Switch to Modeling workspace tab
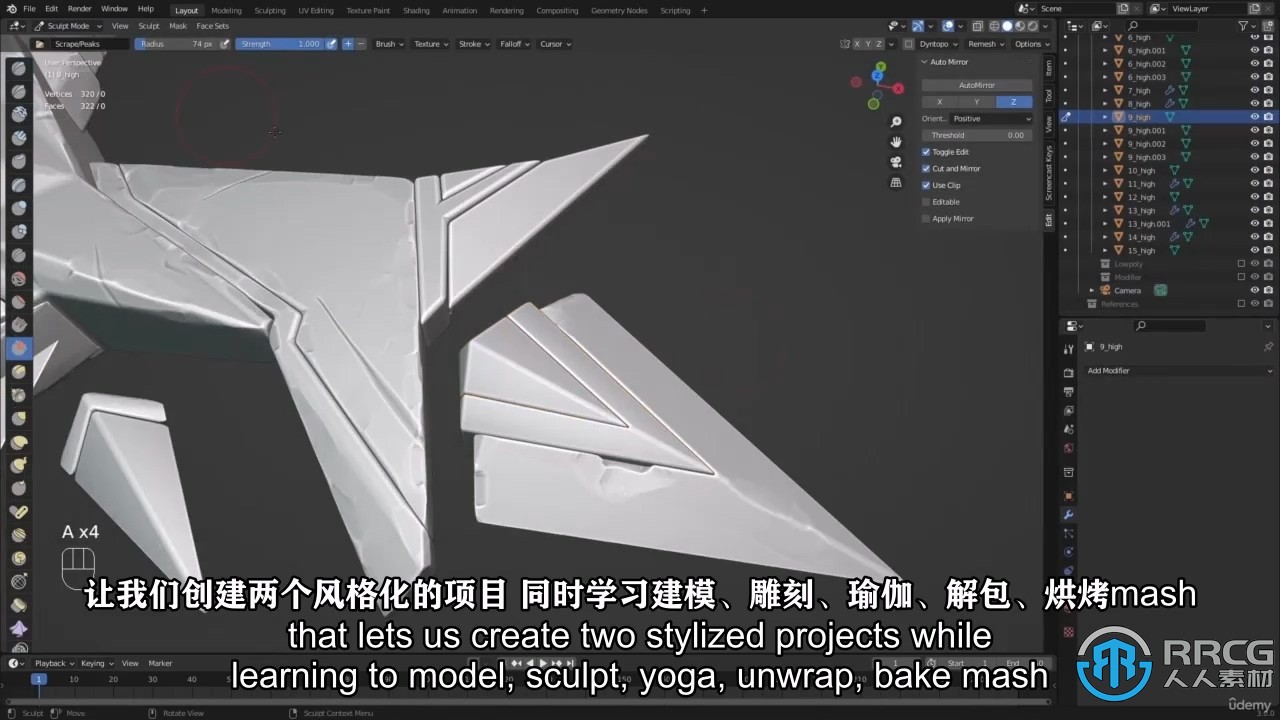 pos(226,10)
